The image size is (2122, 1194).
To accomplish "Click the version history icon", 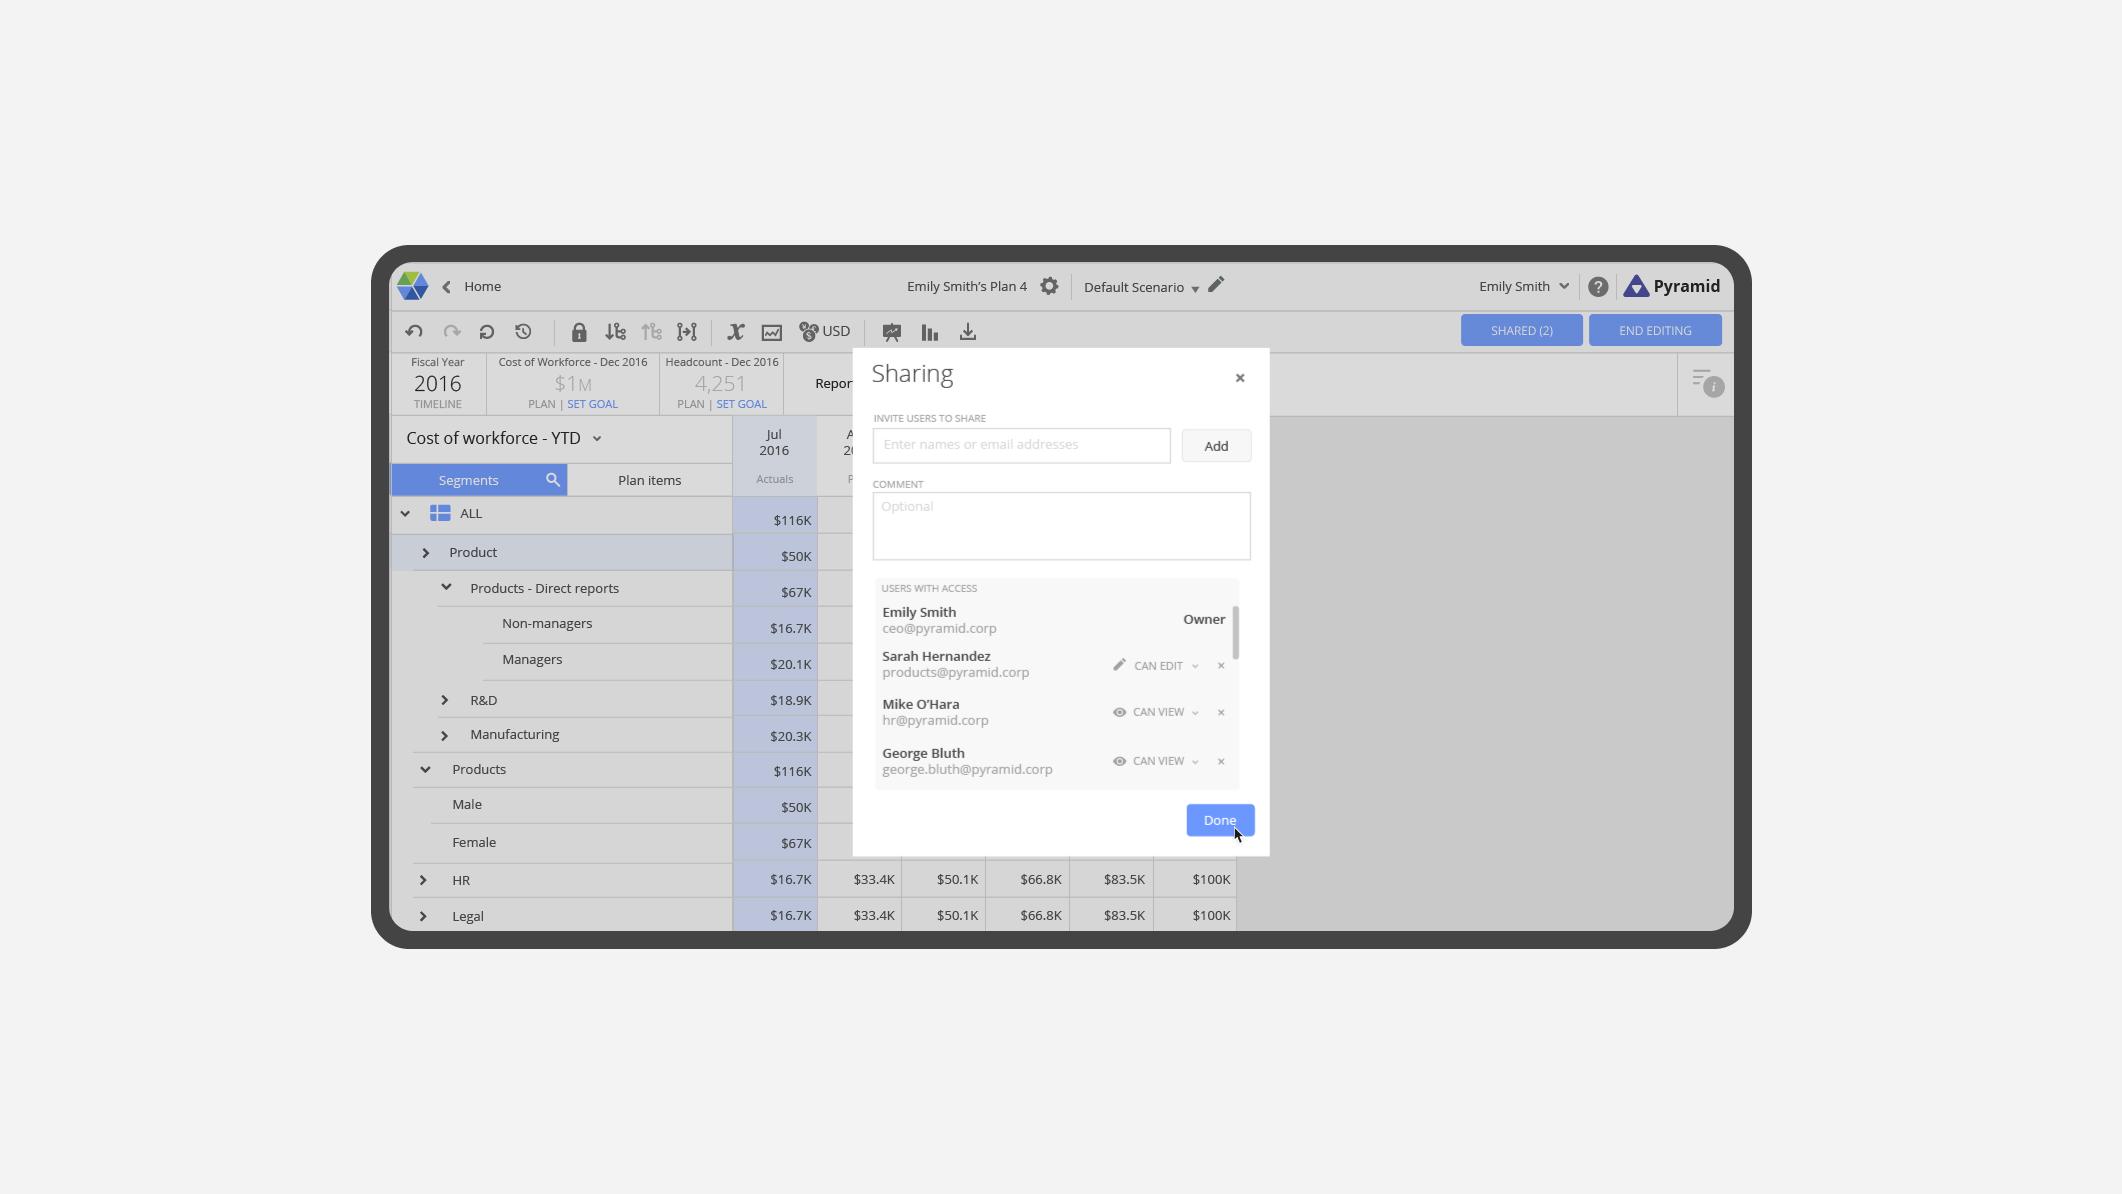I will (x=521, y=331).
